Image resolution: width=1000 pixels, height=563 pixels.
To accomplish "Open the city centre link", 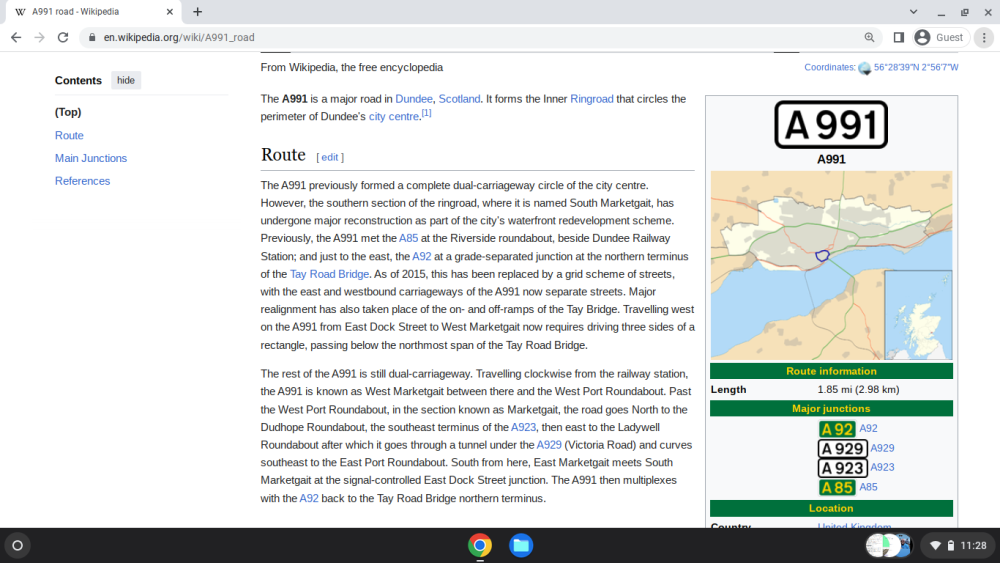I will point(393,117).
